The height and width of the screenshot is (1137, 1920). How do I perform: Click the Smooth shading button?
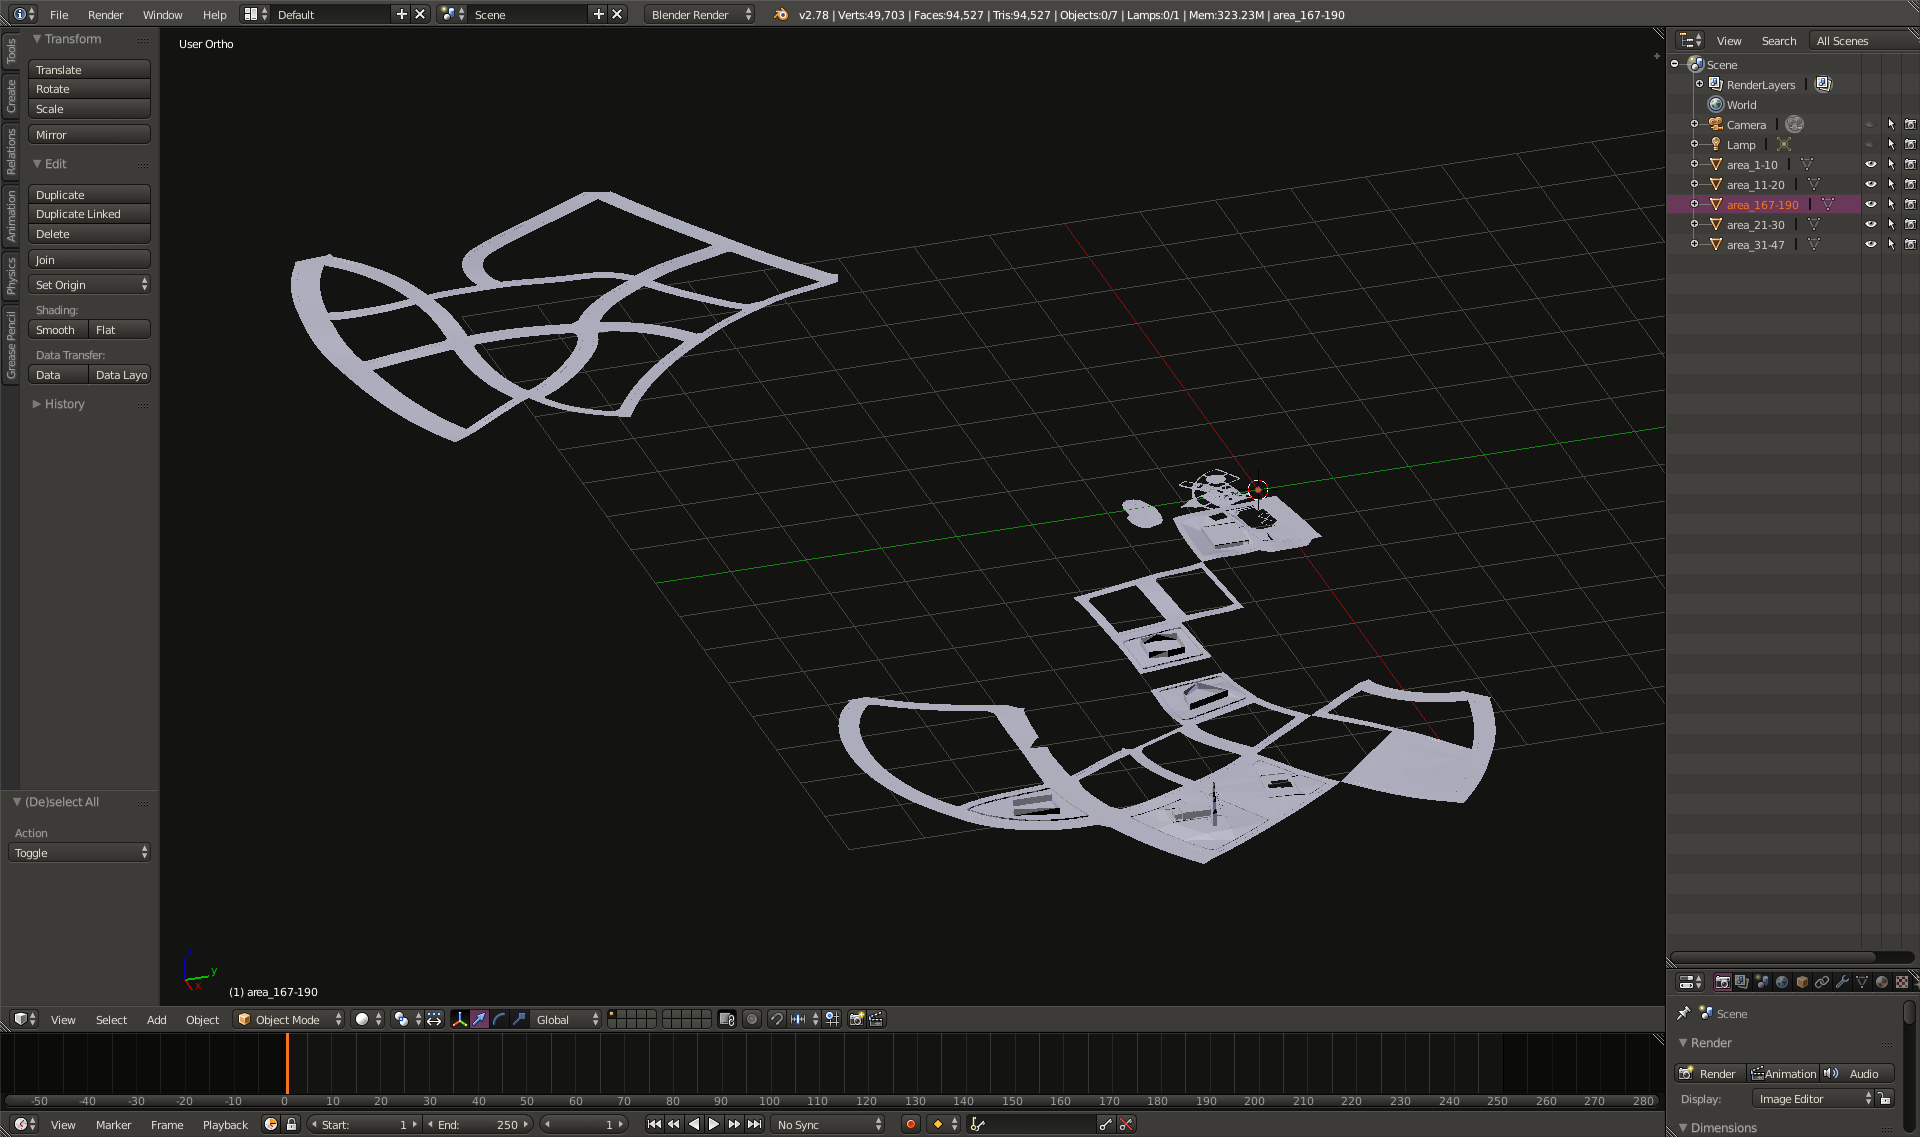click(57, 330)
